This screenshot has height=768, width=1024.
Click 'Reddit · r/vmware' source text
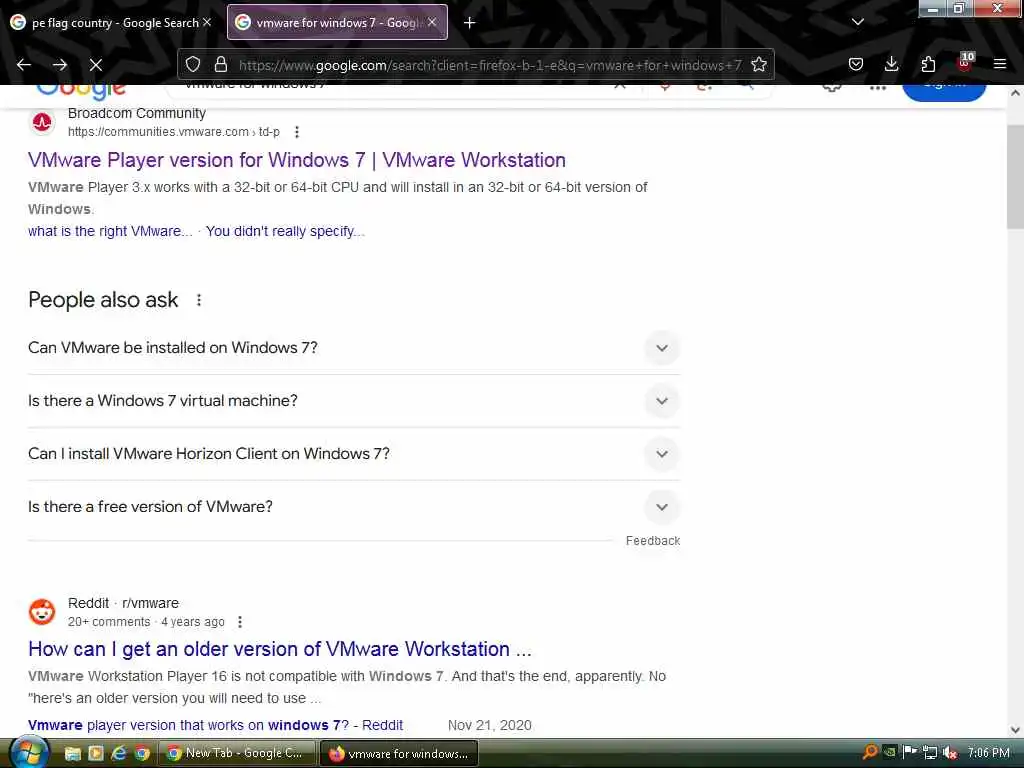(123, 603)
